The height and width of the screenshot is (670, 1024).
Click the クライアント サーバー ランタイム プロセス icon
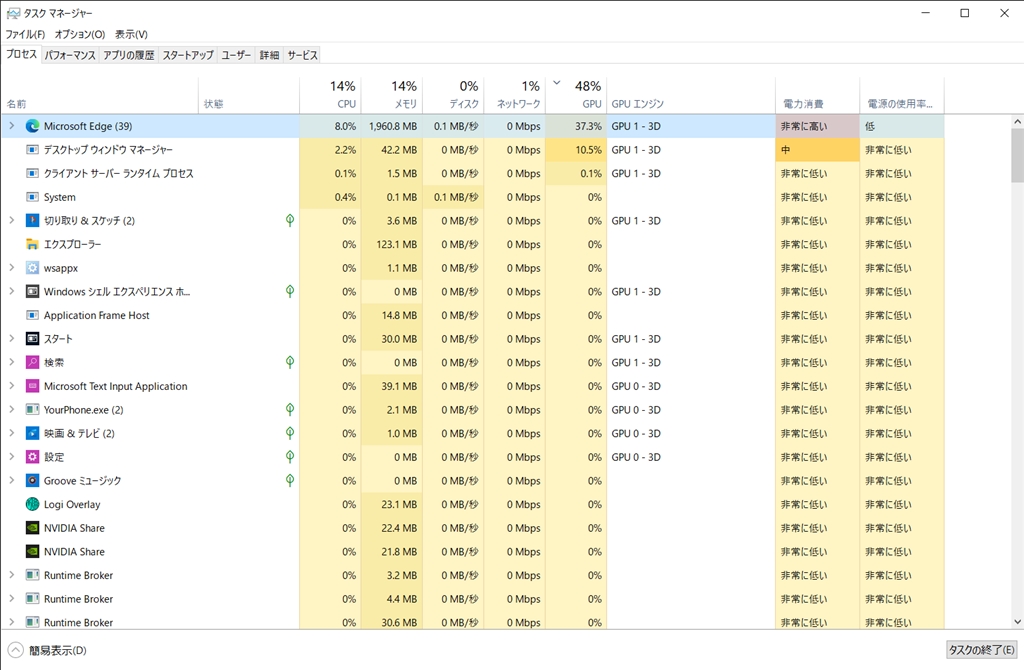[x=32, y=173]
